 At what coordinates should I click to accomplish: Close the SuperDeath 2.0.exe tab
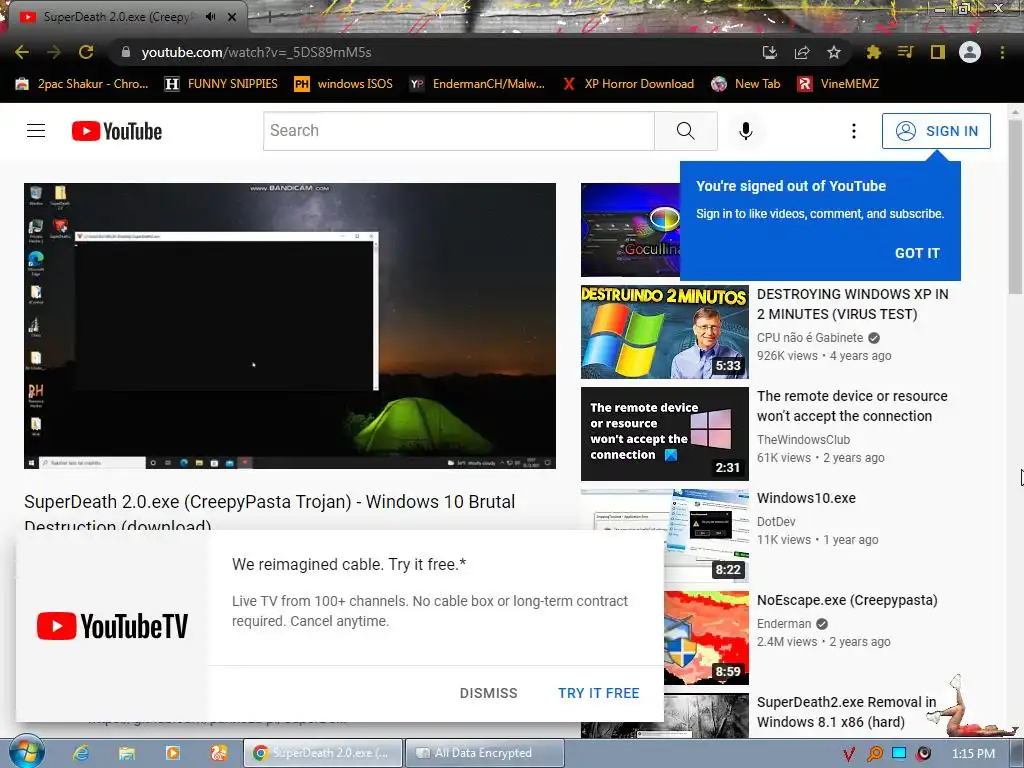click(x=232, y=17)
